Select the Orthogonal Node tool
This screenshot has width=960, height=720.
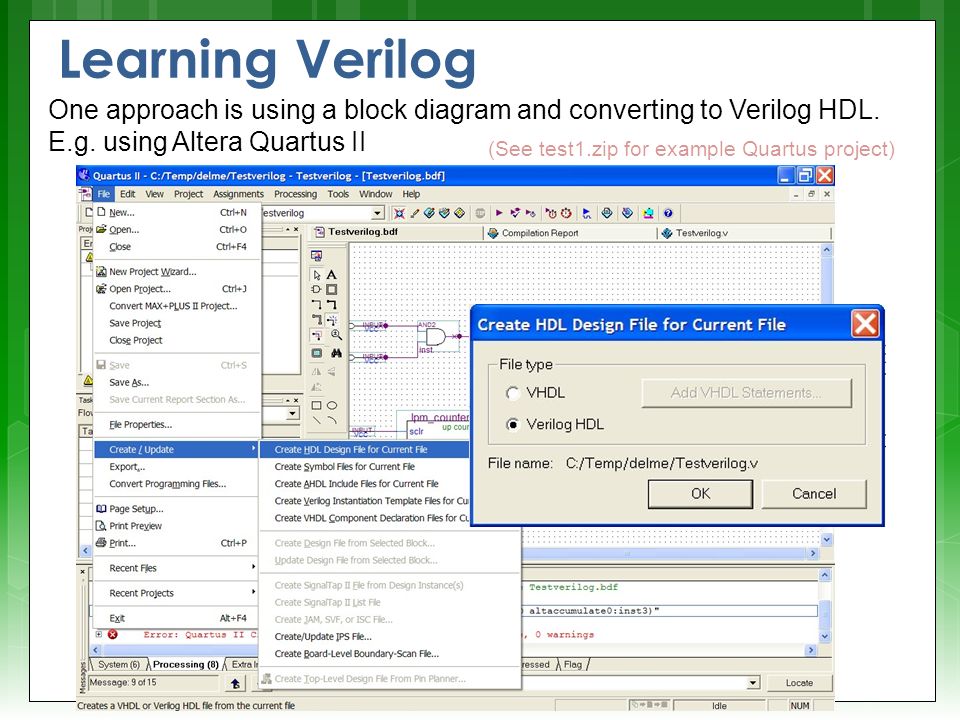point(317,304)
